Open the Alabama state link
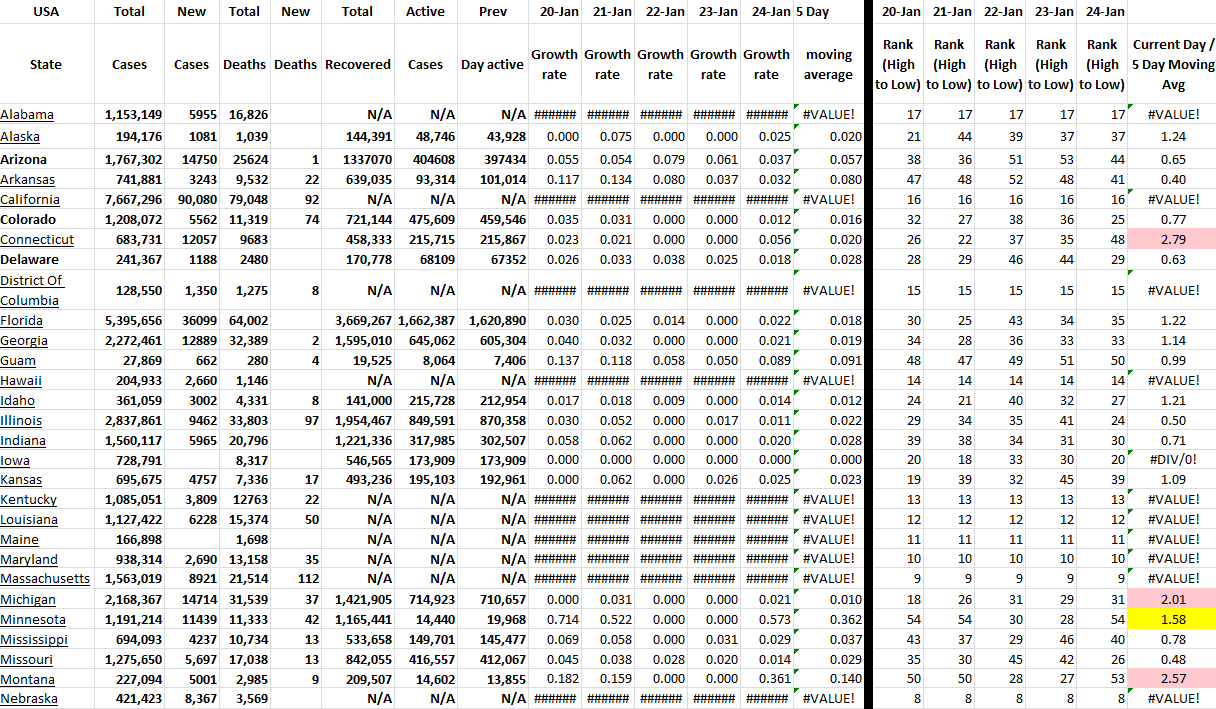 [27, 115]
